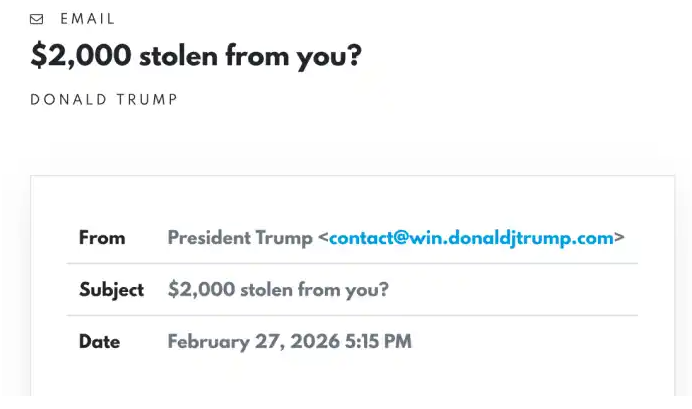Viewport: 692px width, 409px height.
Task: Click the empty card area below Date row
Action: coord(352,385)
